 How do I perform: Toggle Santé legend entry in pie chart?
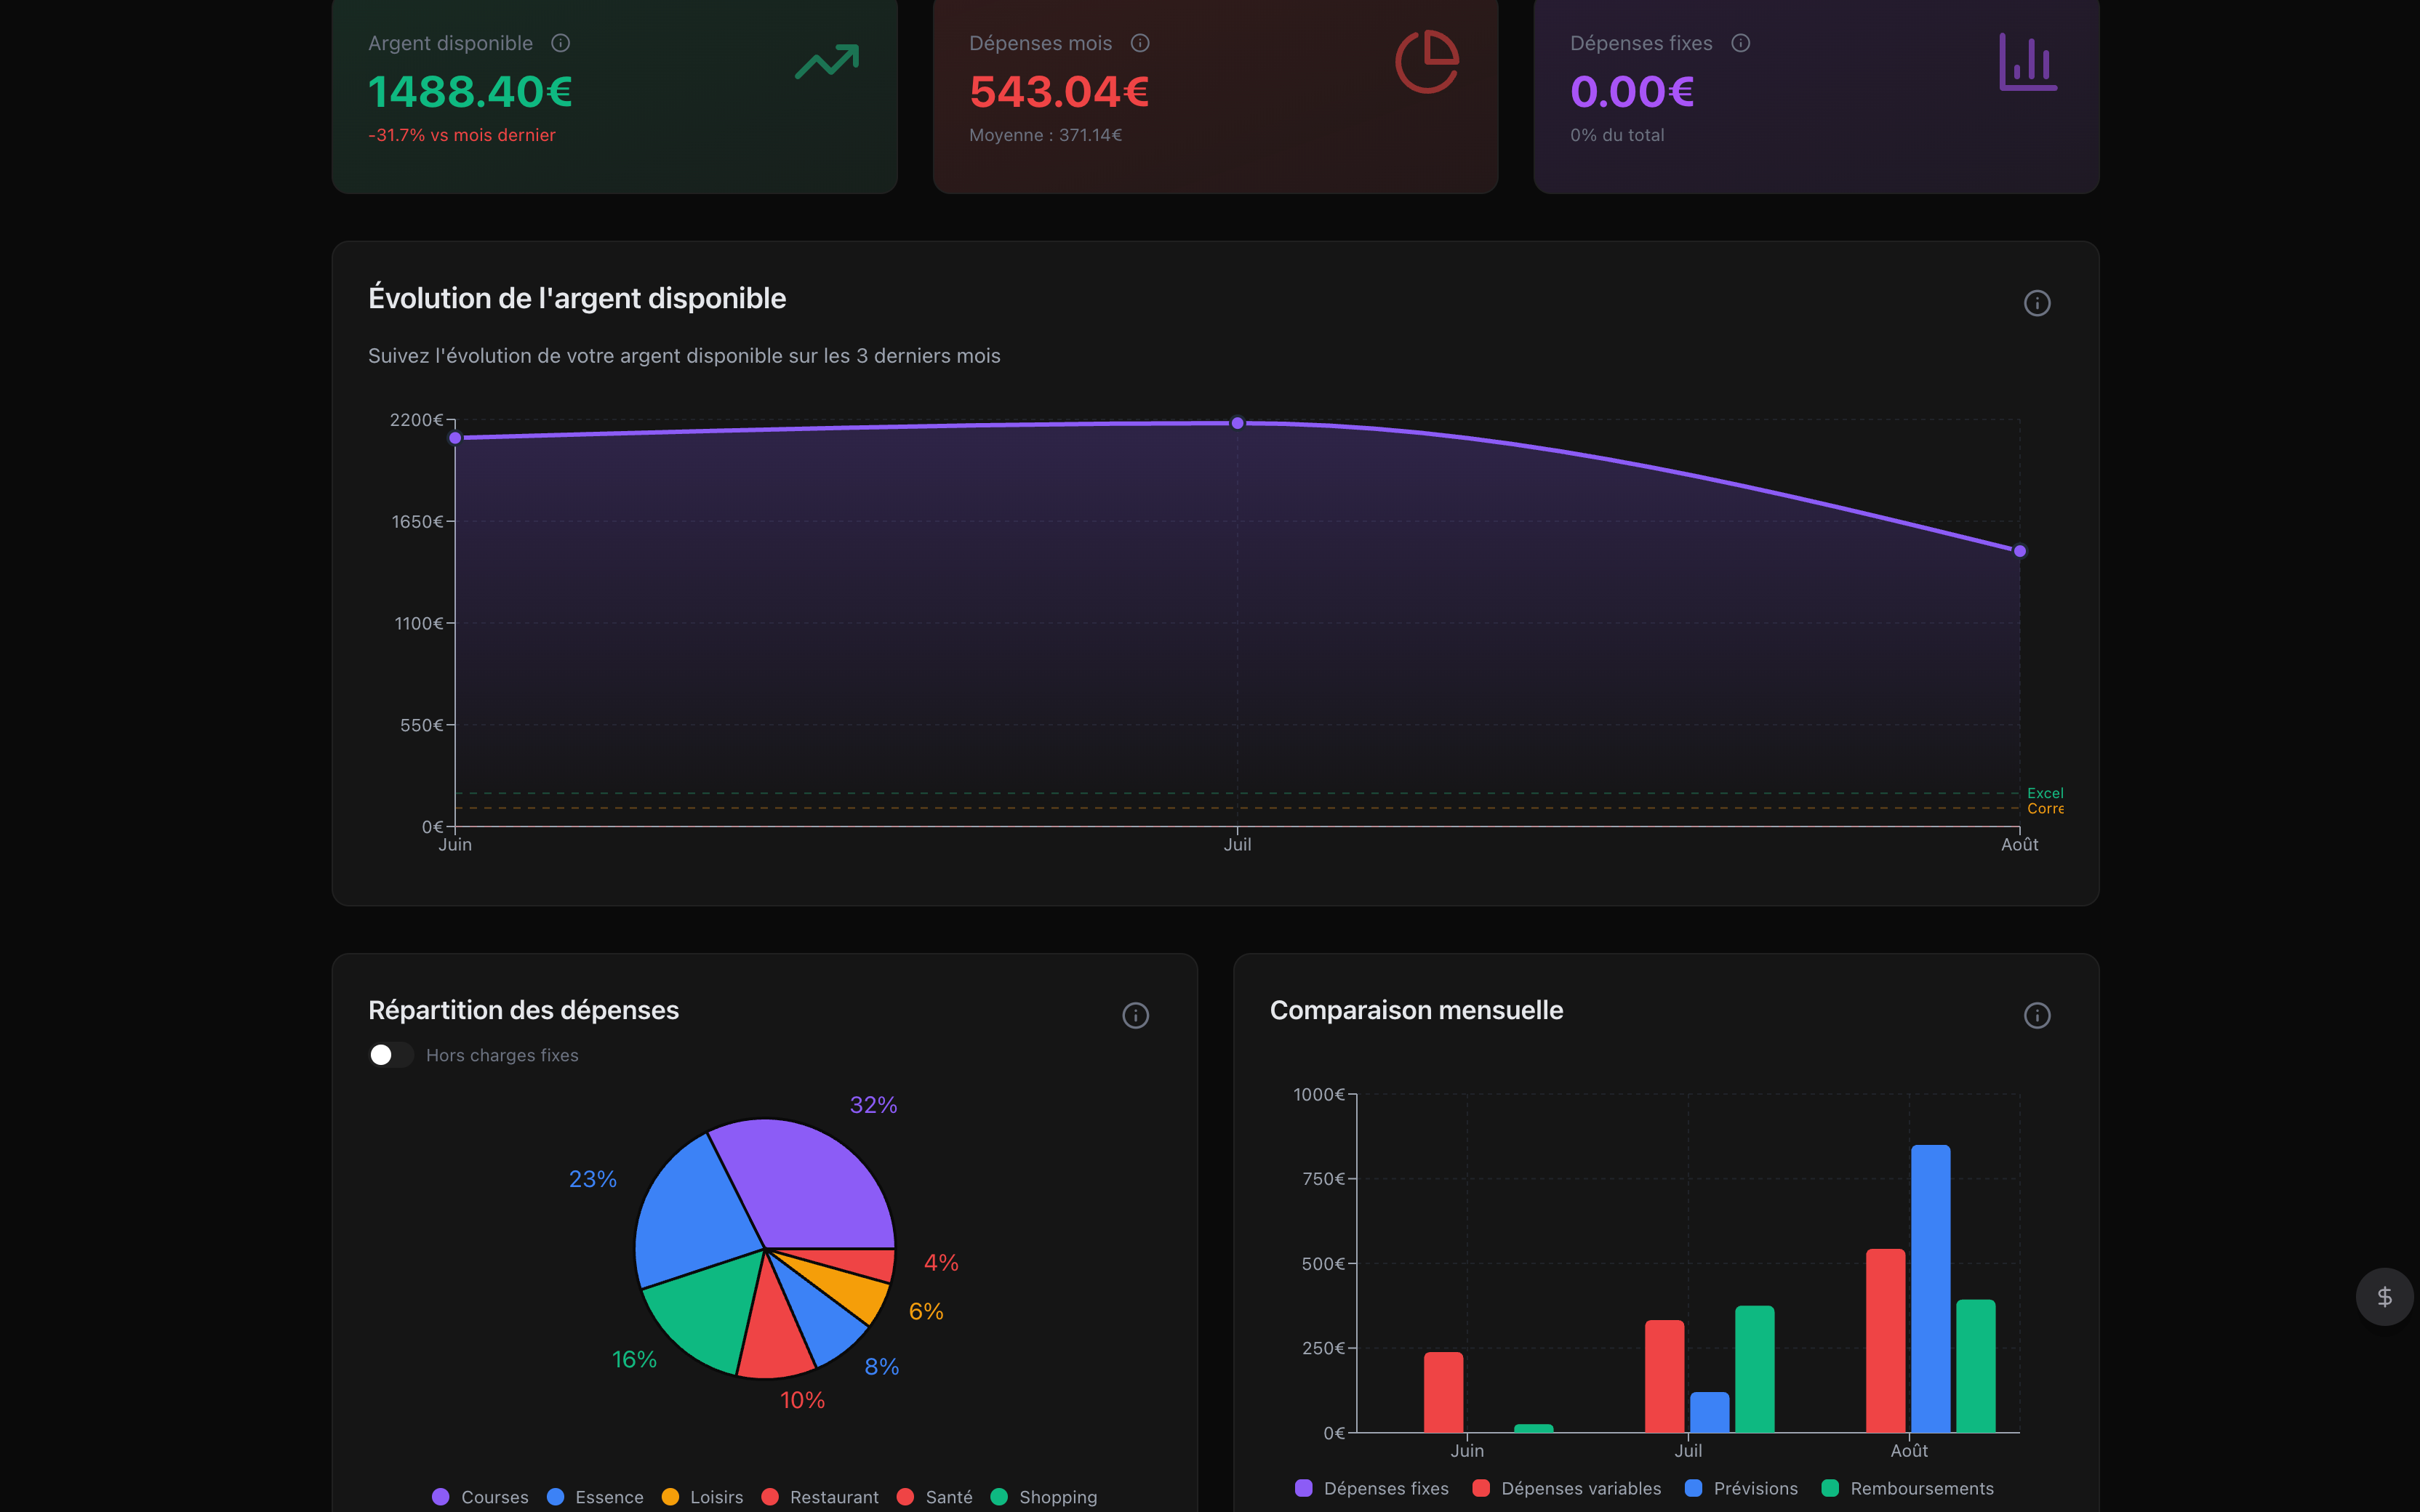[x=935, y=1497]
